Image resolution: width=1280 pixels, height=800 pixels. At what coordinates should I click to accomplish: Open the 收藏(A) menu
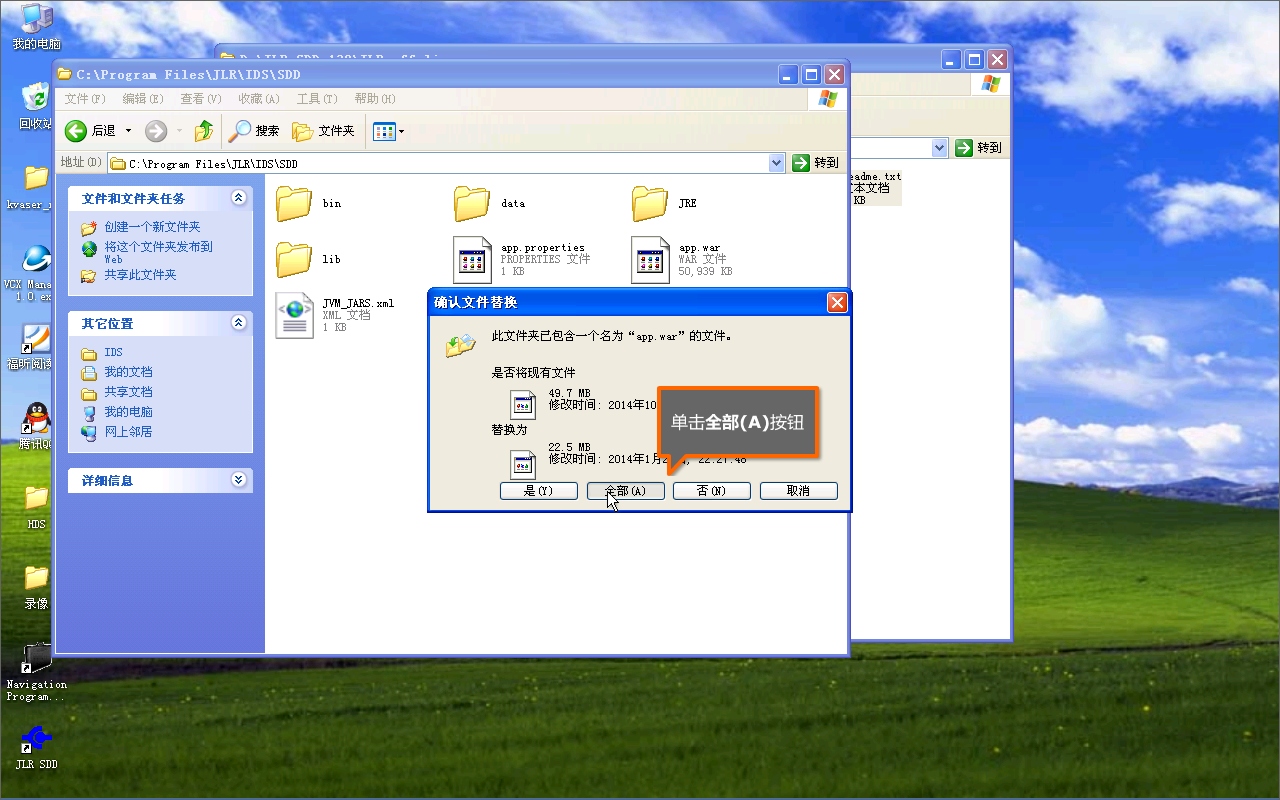tap(259, 99)
